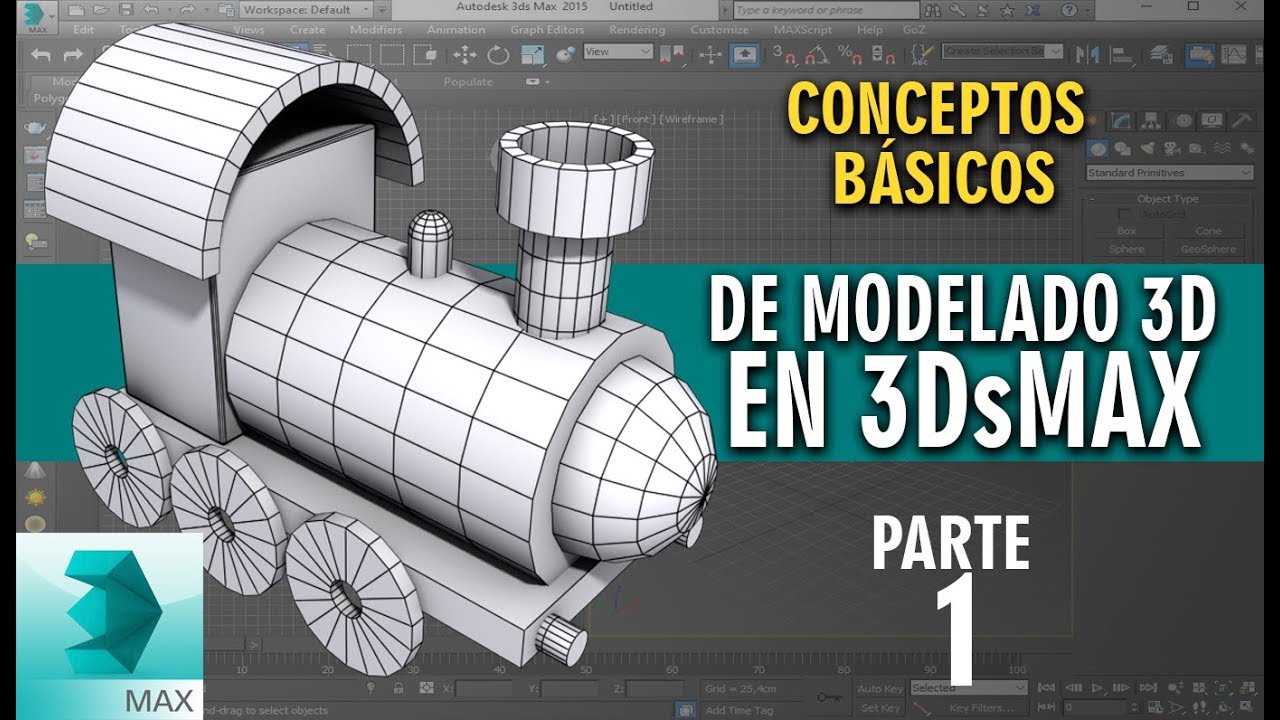Open the Workspace: Default dropdown

pos(306,9)
